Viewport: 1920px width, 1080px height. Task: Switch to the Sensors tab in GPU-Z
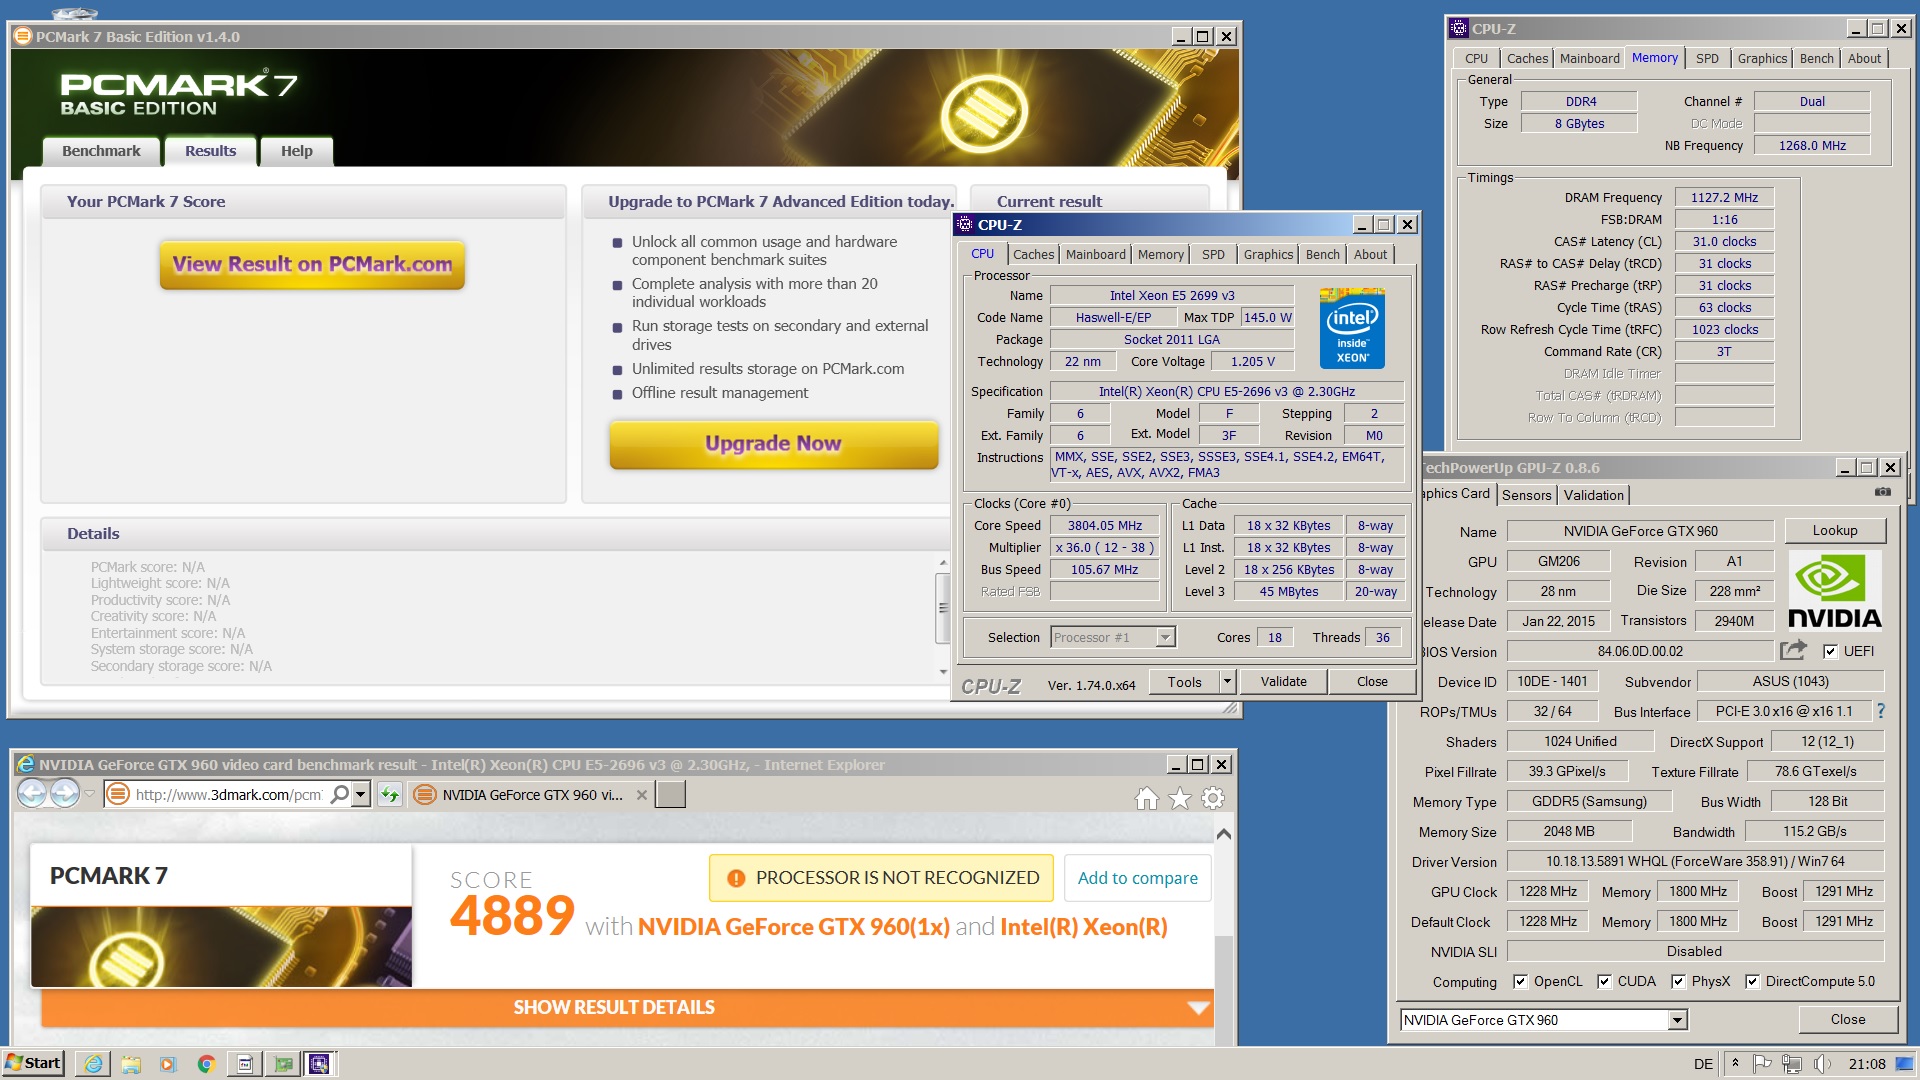[x=1526, y=495]
